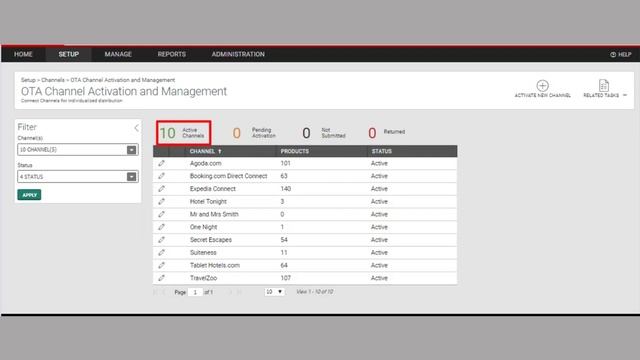Select the Agoda.com channel name
Image resolution: width=640 pixels, height=360 pixels.
click(x=205, y=163)
